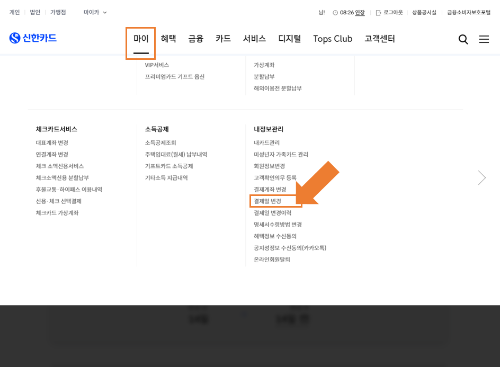Select 후불교통 이용내역 menu link
The width and height of the screenshot is (500, 367).
(x=69, y=189)
